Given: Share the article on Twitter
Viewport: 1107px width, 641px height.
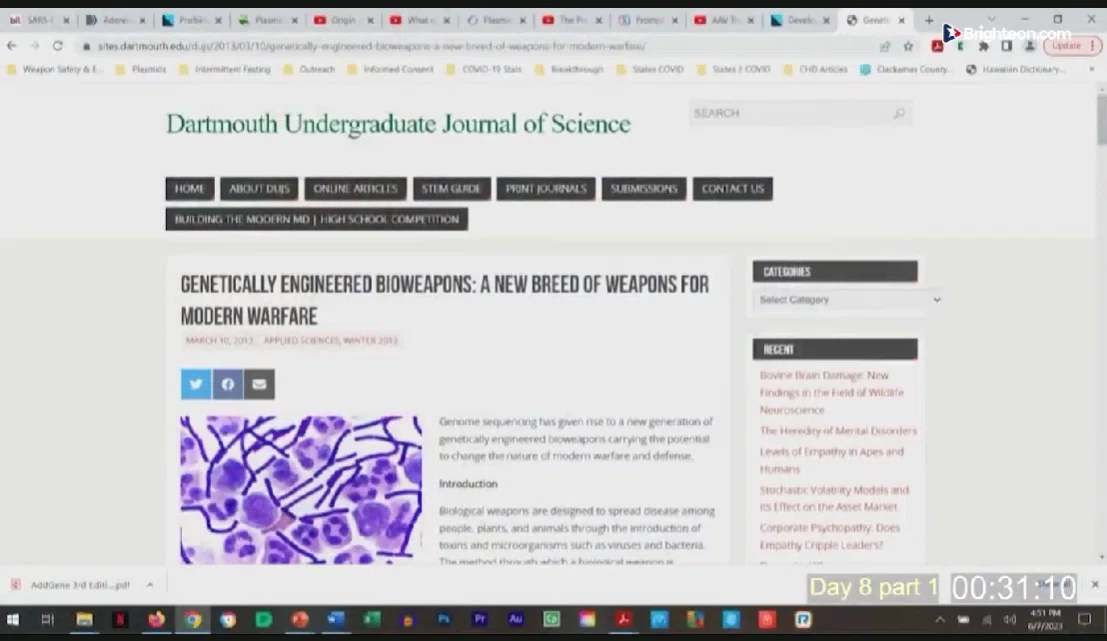Looking at the screenshot, I should coord(196,384).
